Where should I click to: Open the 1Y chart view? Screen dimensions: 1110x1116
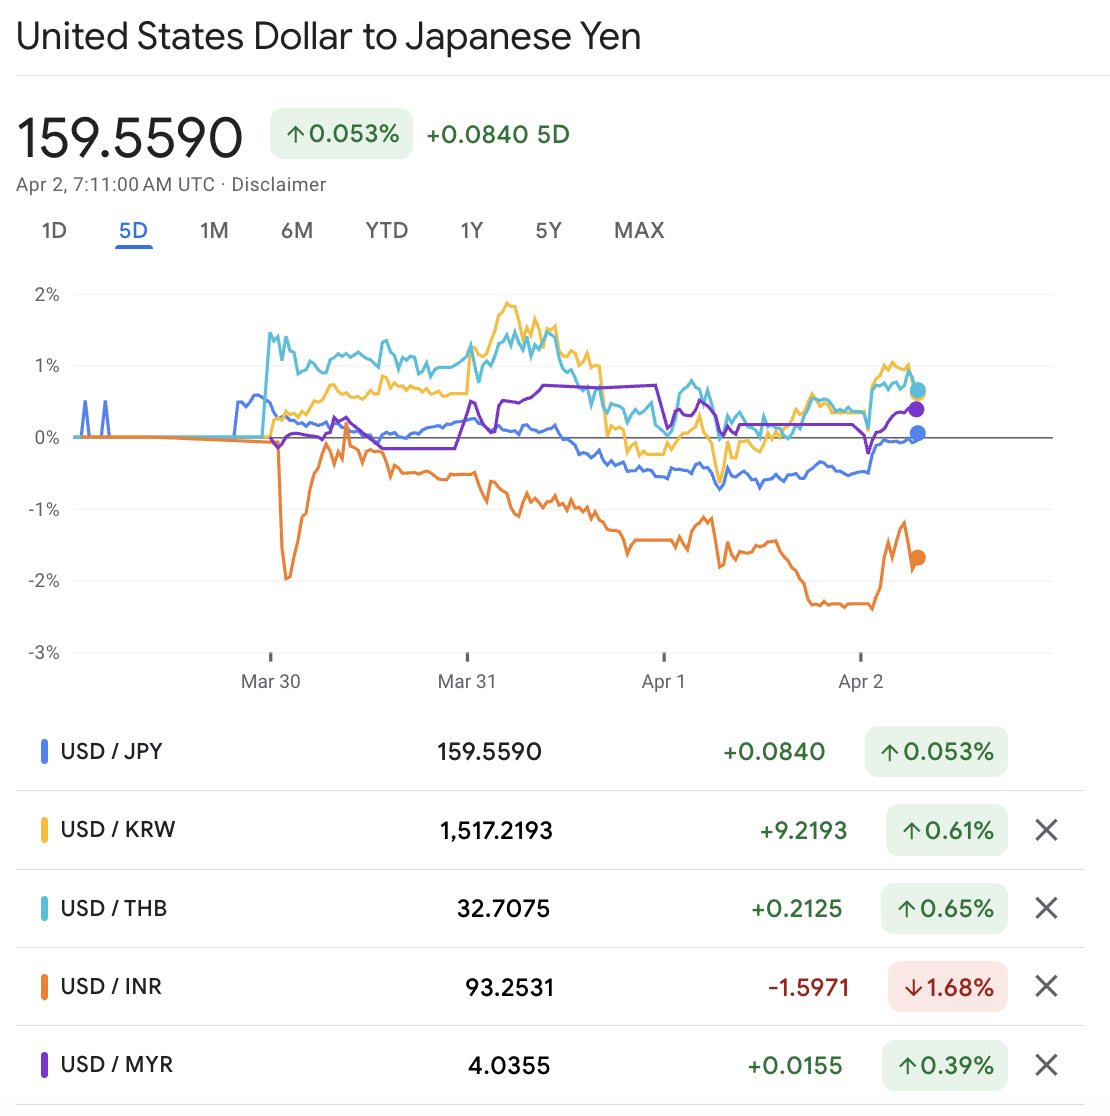tap(471, 230)
